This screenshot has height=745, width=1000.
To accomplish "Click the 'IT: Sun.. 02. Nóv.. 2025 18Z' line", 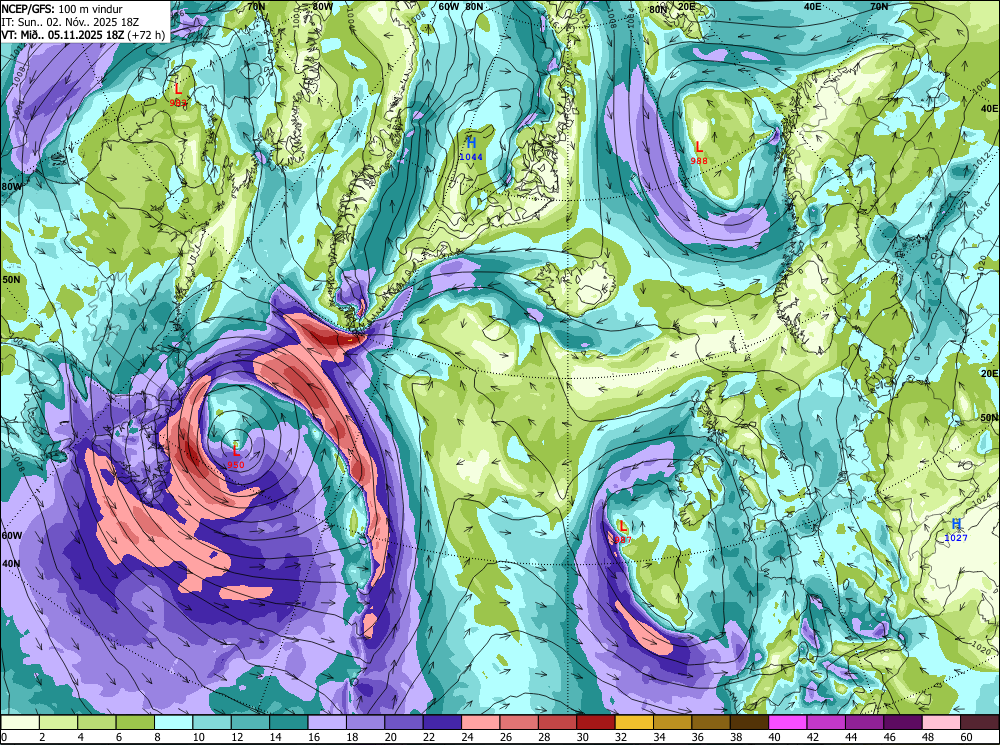I will (x=70, y=22).
